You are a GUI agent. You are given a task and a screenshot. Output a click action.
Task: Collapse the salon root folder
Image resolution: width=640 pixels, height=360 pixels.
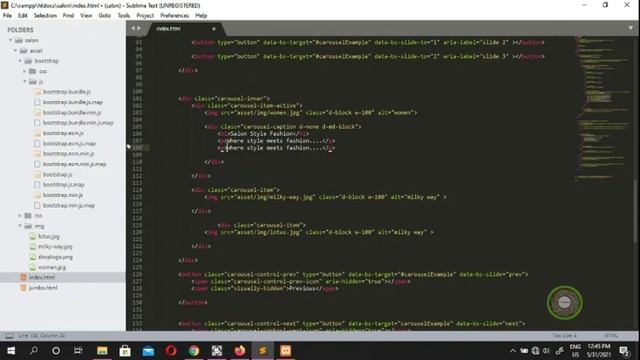click(x=11, y=40)
